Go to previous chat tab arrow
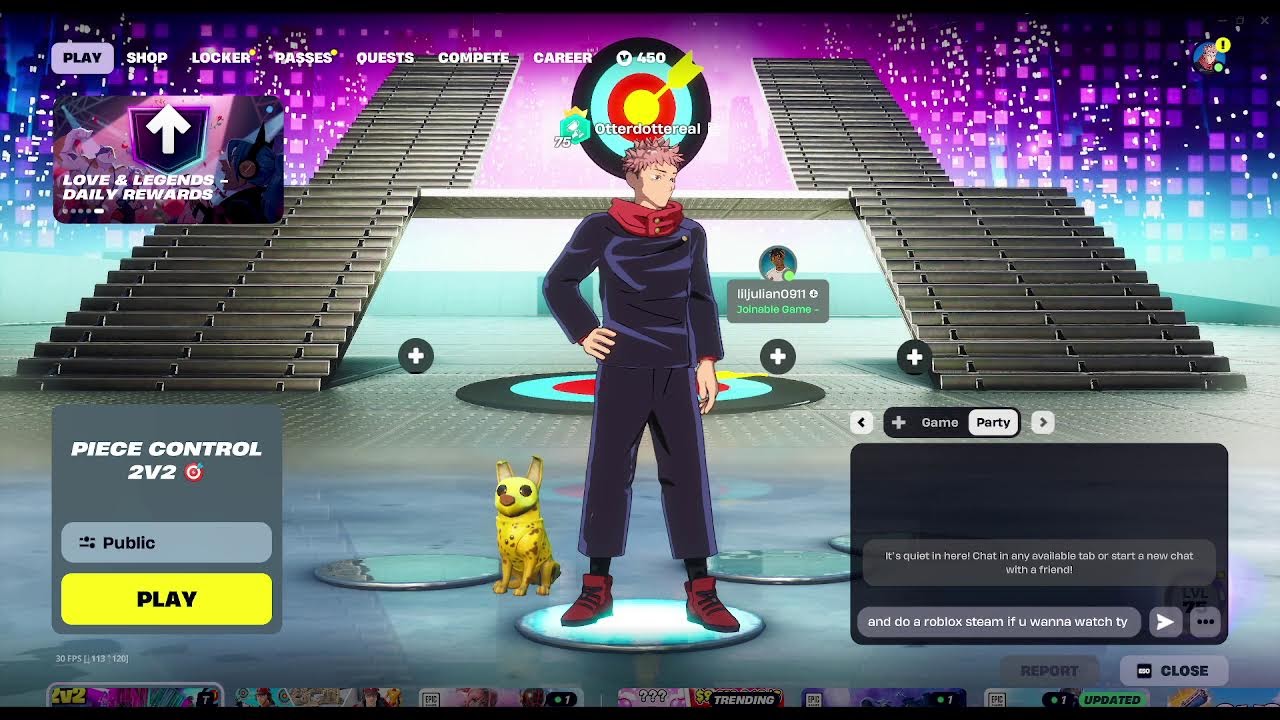1280x720 pixels. pyautogui.click(x=861, y=422)
